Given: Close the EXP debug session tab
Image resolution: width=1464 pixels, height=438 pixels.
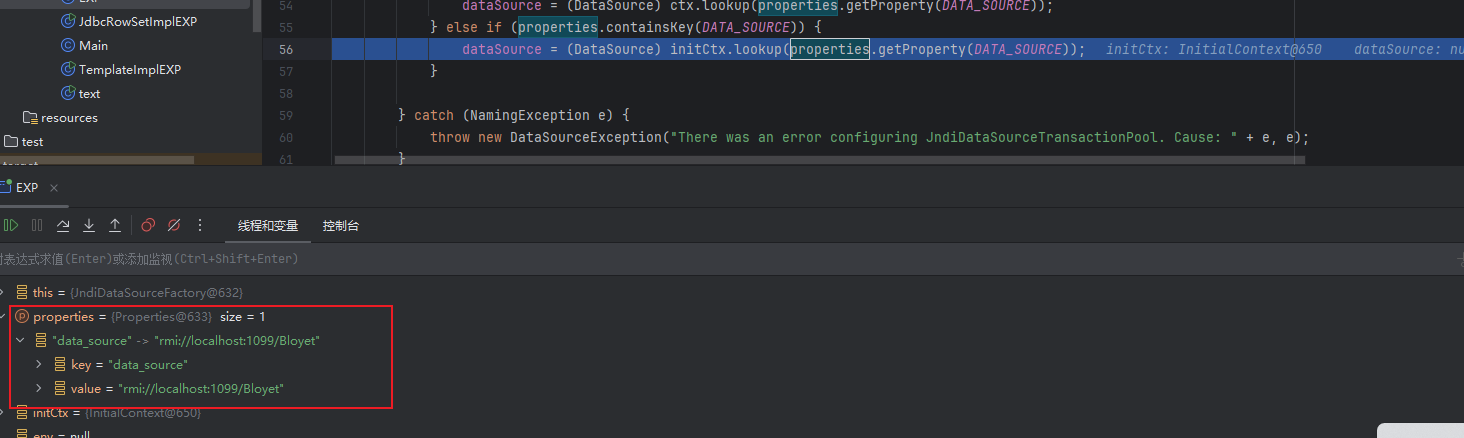Looking at the screenshot, I should (x=54, y=188).
